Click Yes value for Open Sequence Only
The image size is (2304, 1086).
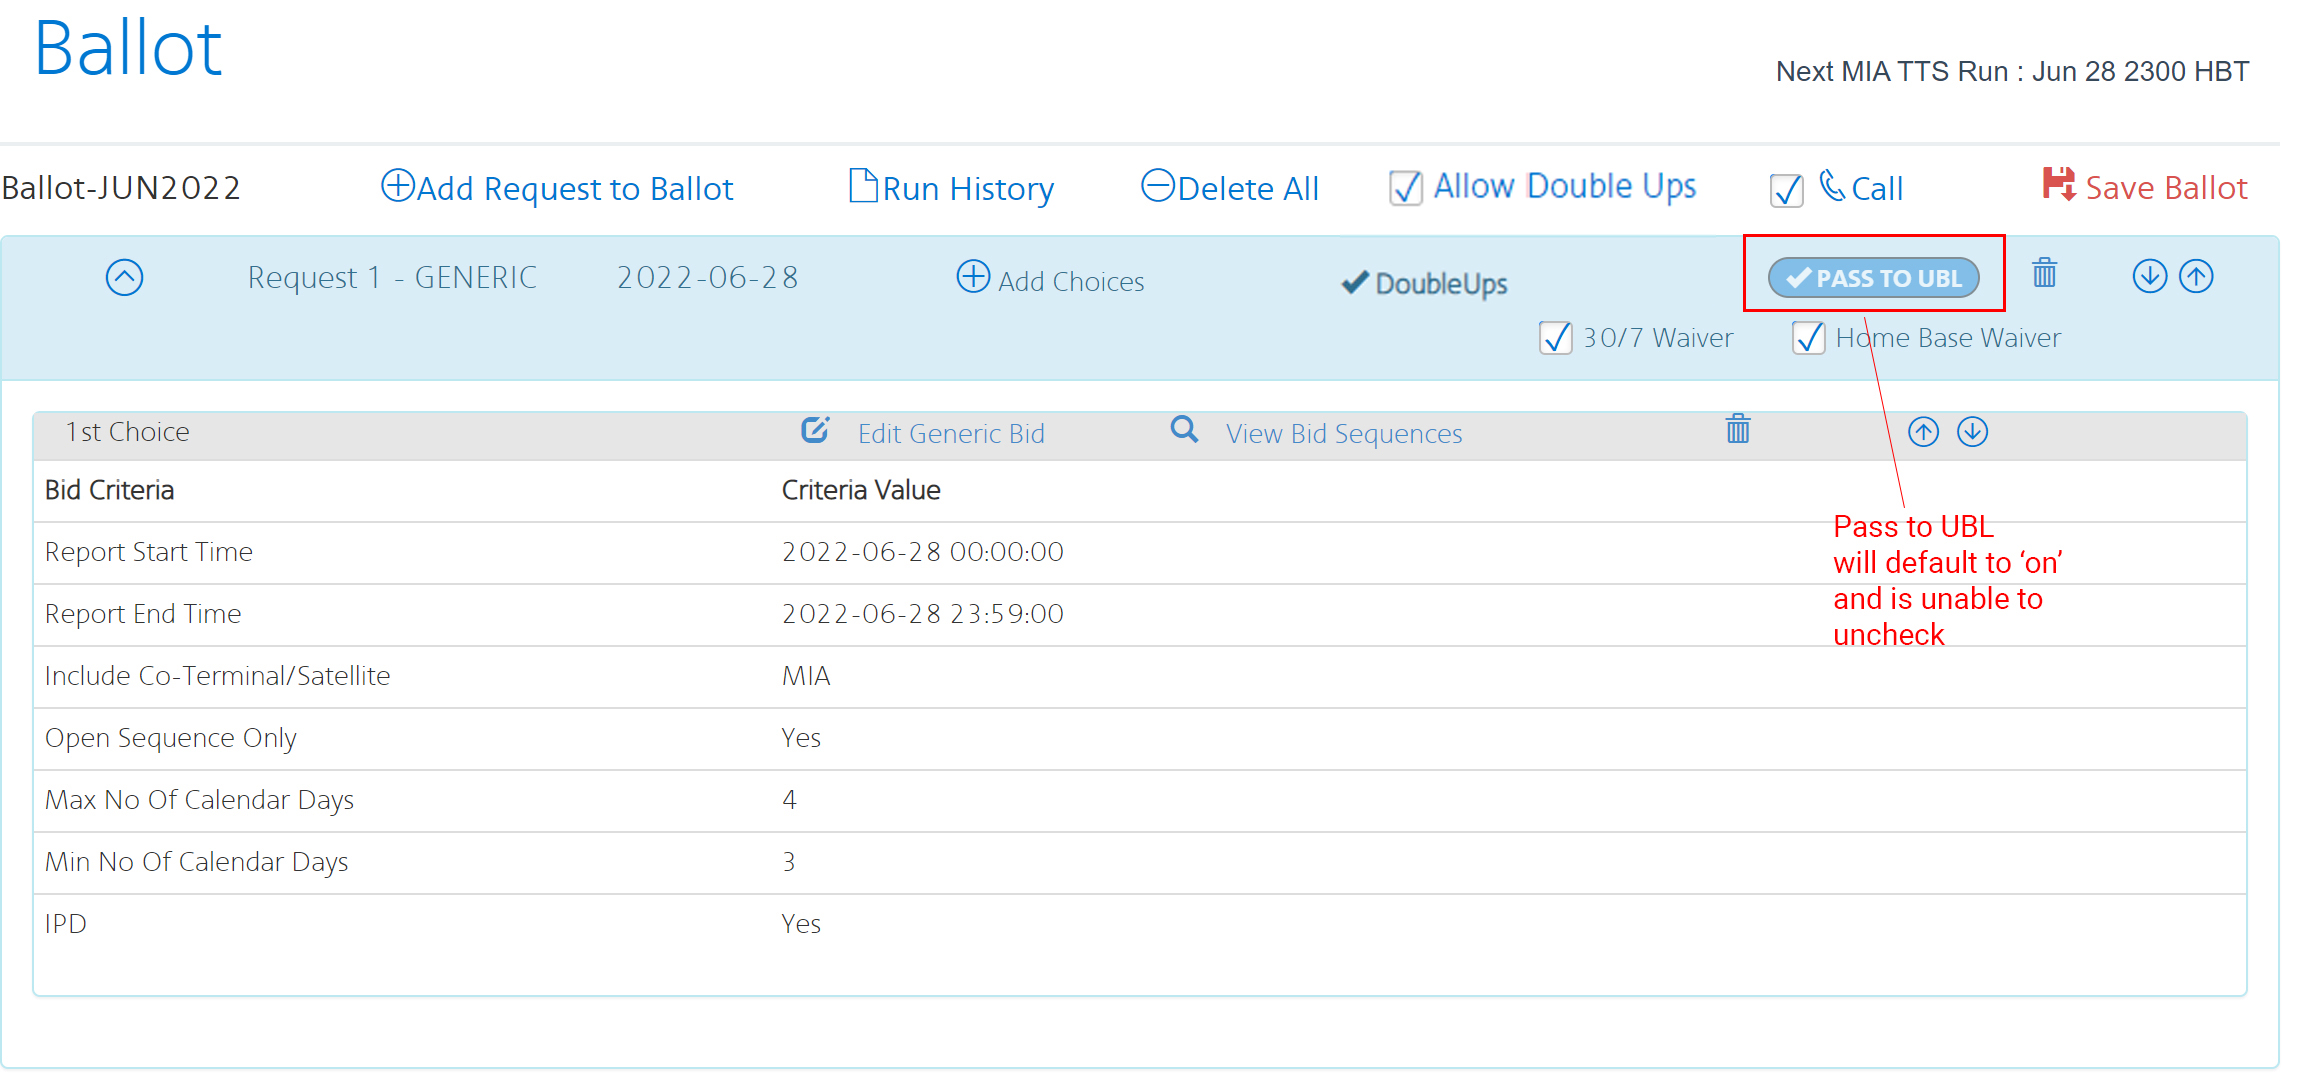801,738
